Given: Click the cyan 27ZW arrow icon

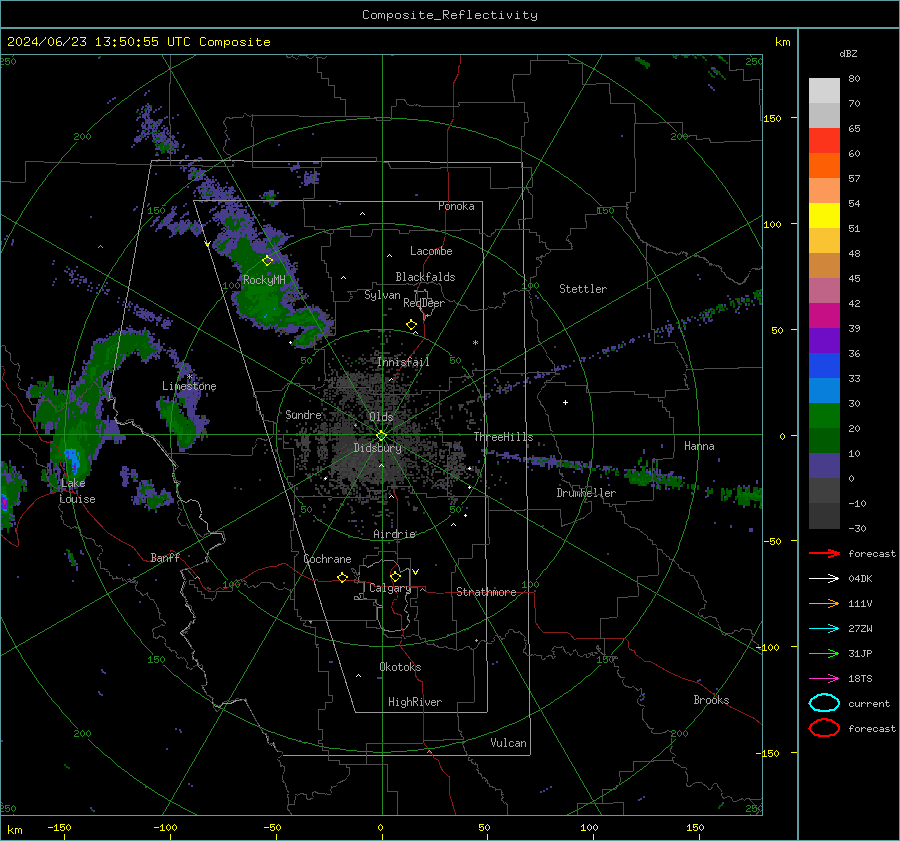Looking at the screenshot, I should pos(824,629).
